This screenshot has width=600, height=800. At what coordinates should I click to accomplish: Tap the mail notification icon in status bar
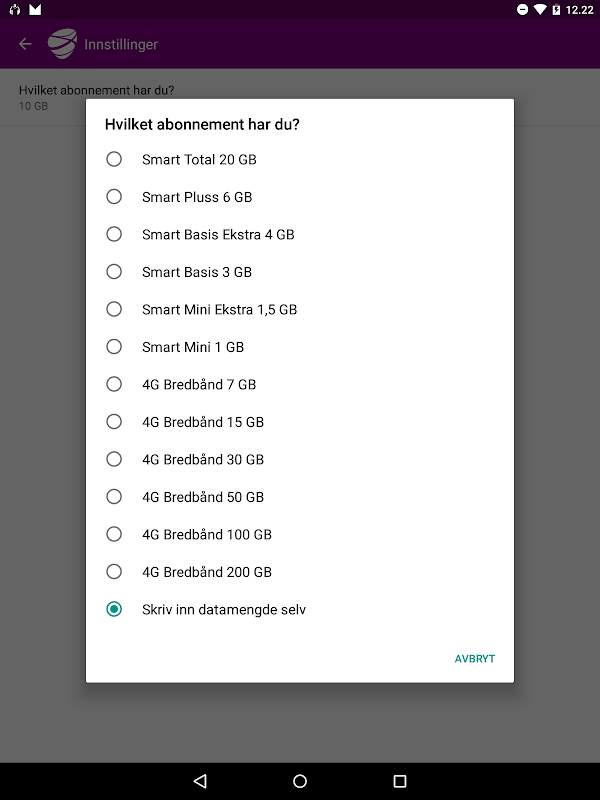[35, 9]
